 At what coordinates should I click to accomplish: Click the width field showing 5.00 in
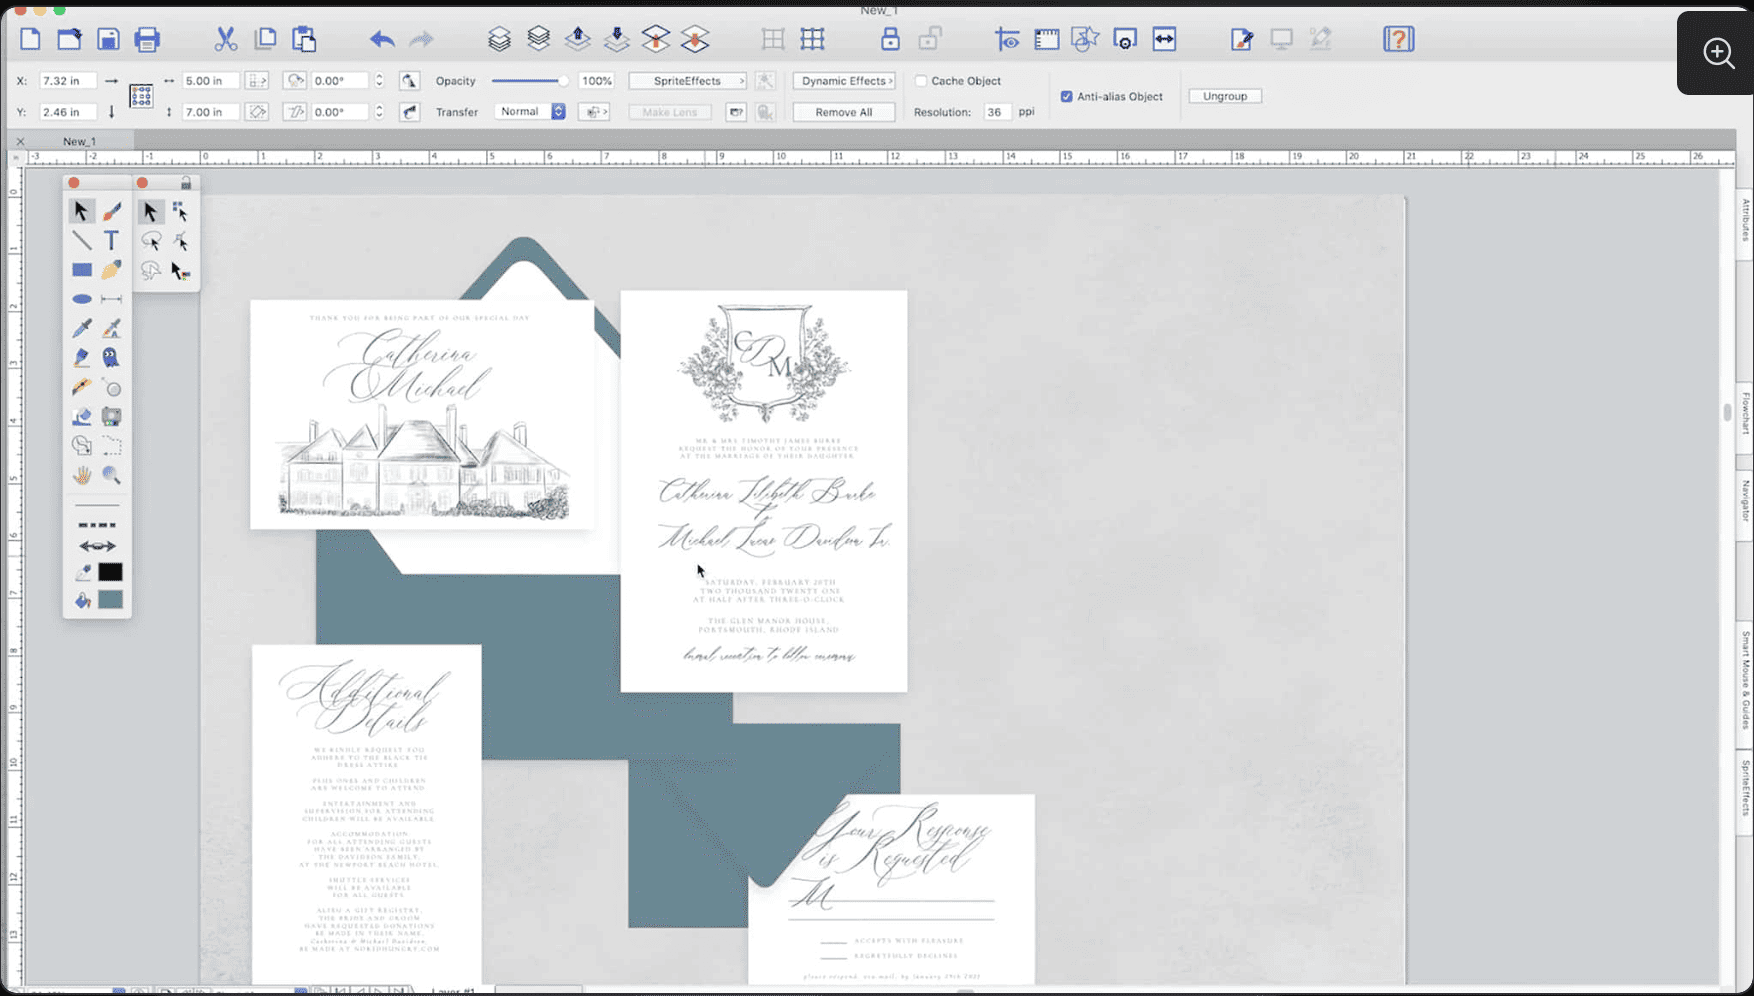click(x=210, y=81)
